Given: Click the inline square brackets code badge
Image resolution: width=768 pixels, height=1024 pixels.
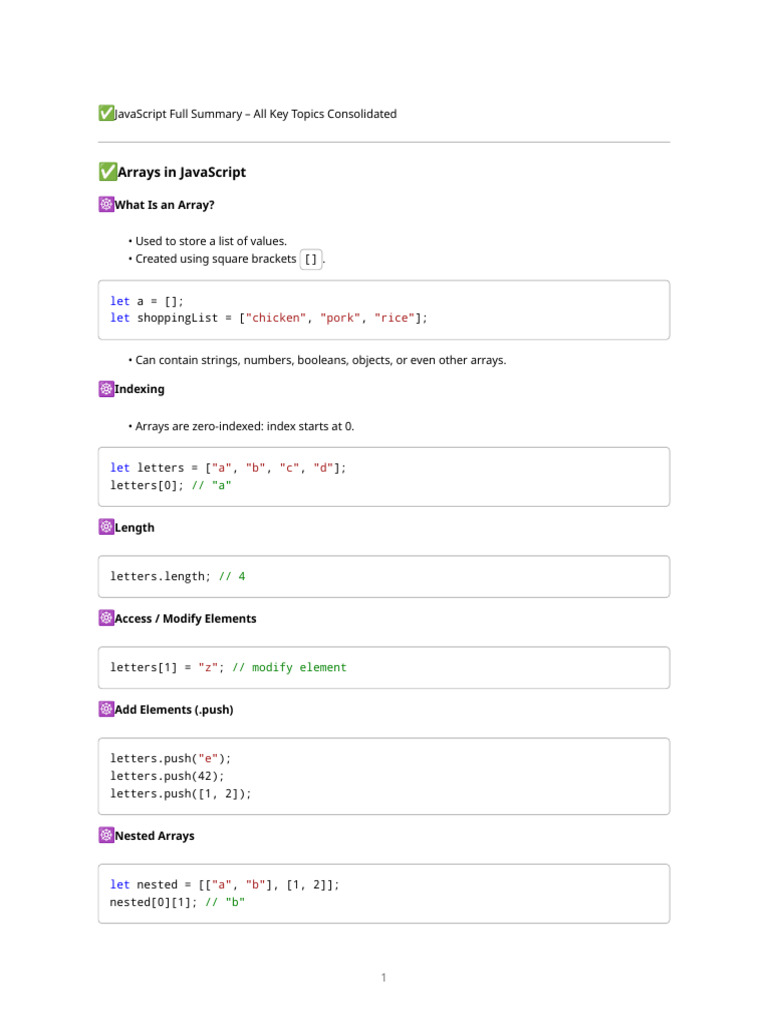Looking at the screenshot, I should pos(311,259).
